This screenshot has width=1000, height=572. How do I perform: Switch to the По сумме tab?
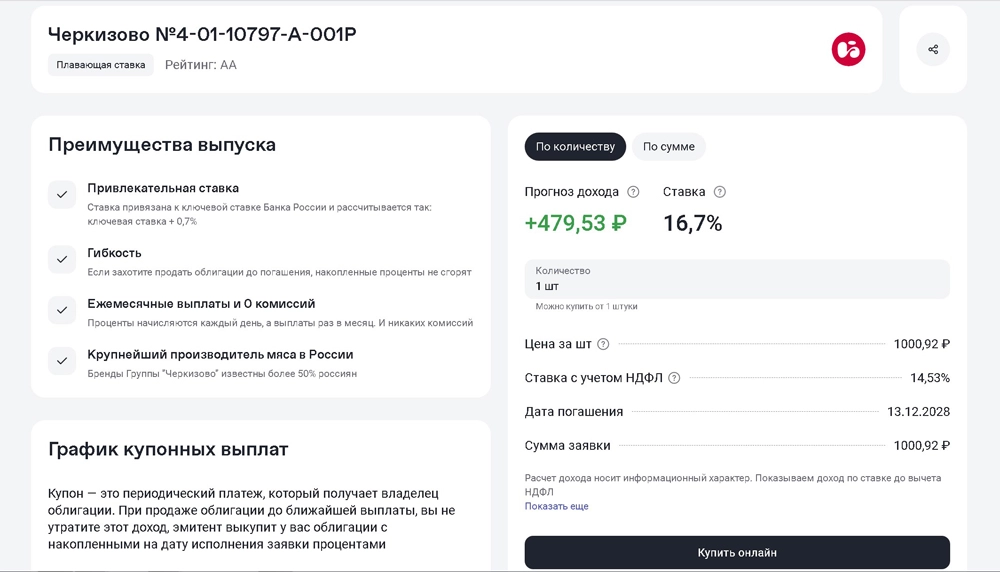668,147
